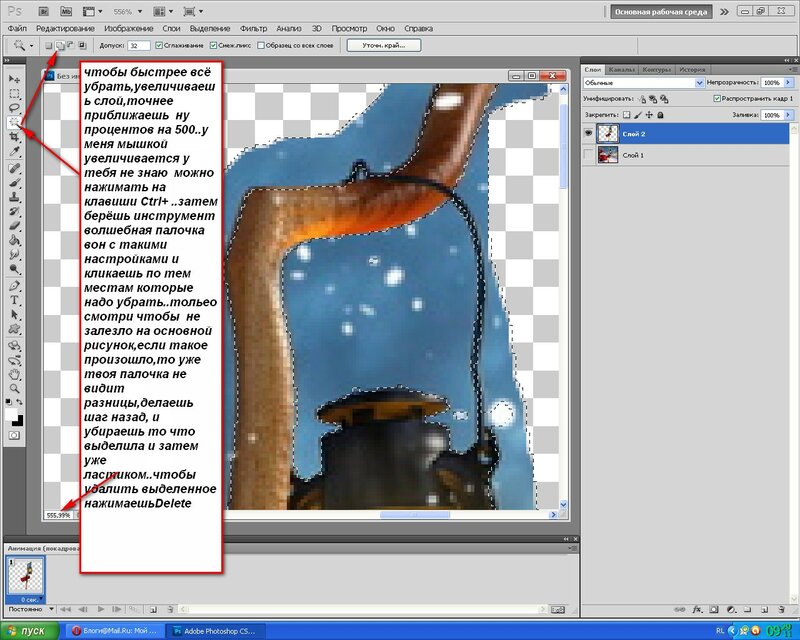Click the Уточн. край button
Image resolution: width=800 pixels, height=640 pixels.
coord(384,45)
